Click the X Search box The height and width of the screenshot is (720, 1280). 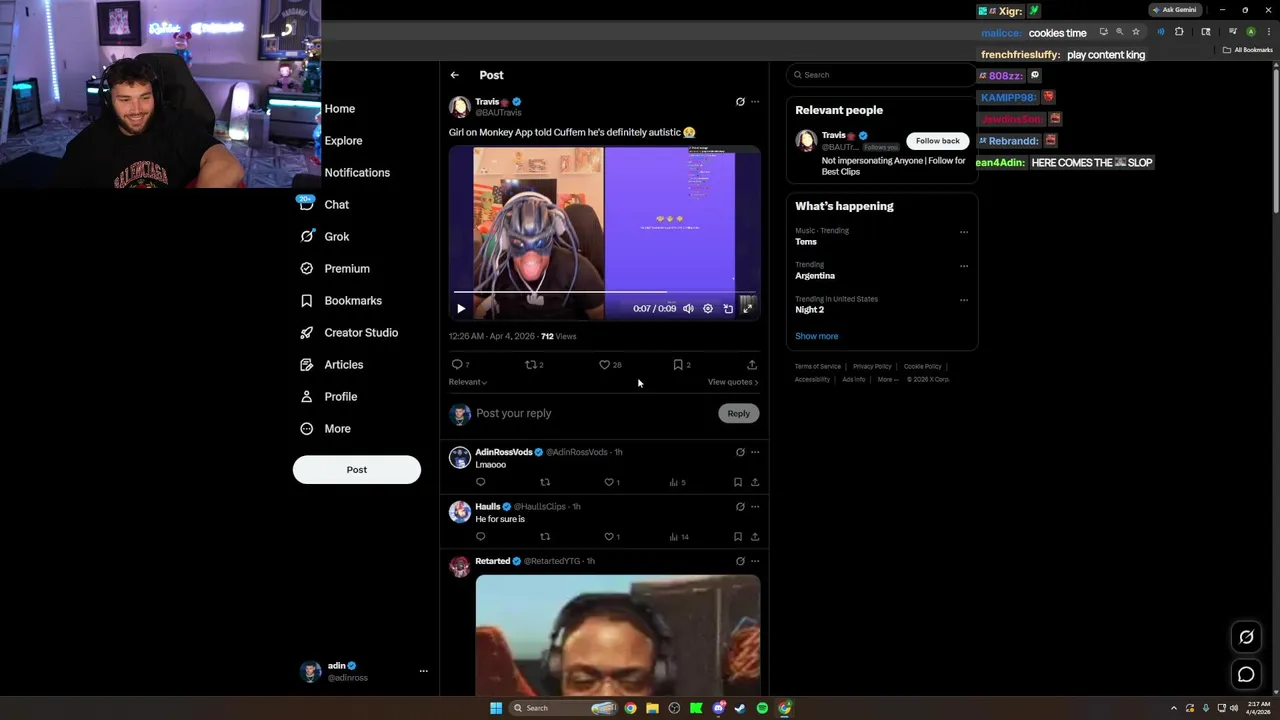[x=880, y=75]
